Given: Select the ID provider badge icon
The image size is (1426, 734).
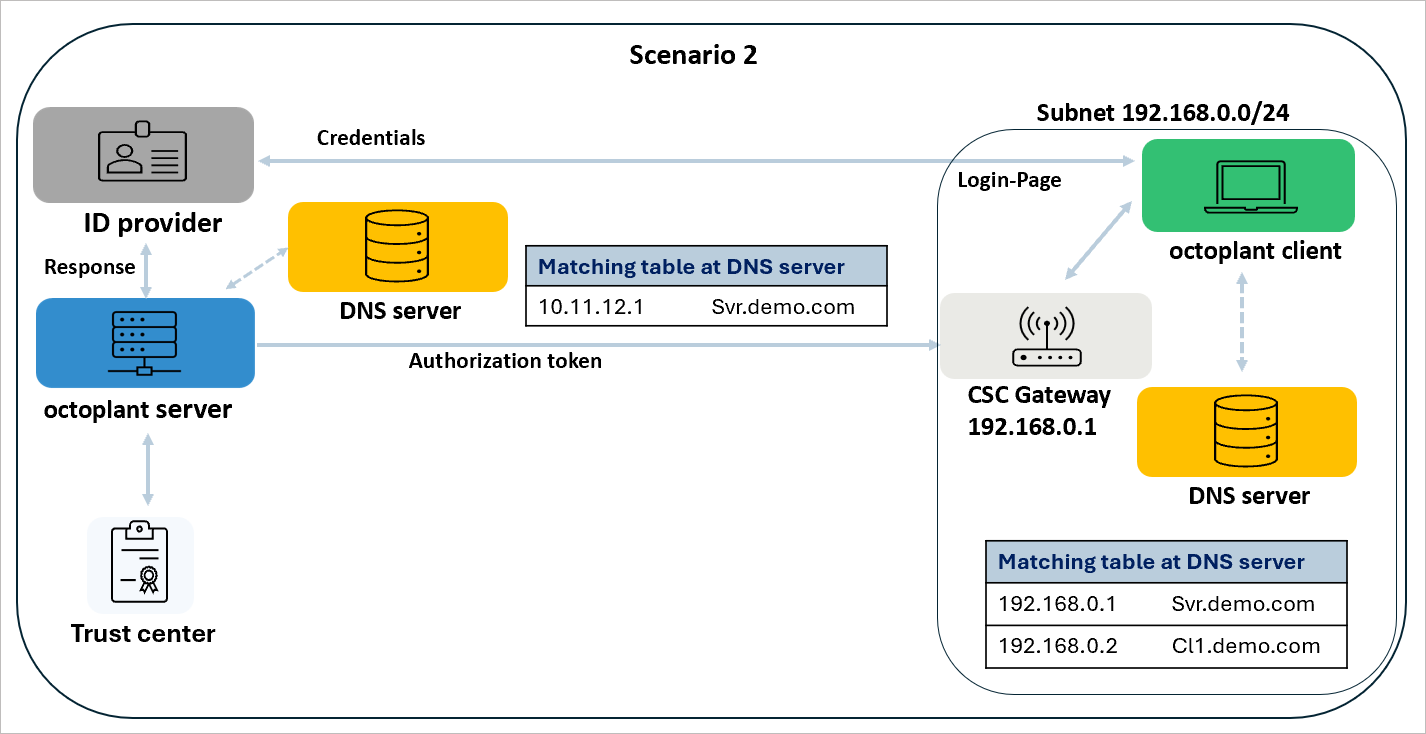Looking at the screenshot, I should (143, 155).
